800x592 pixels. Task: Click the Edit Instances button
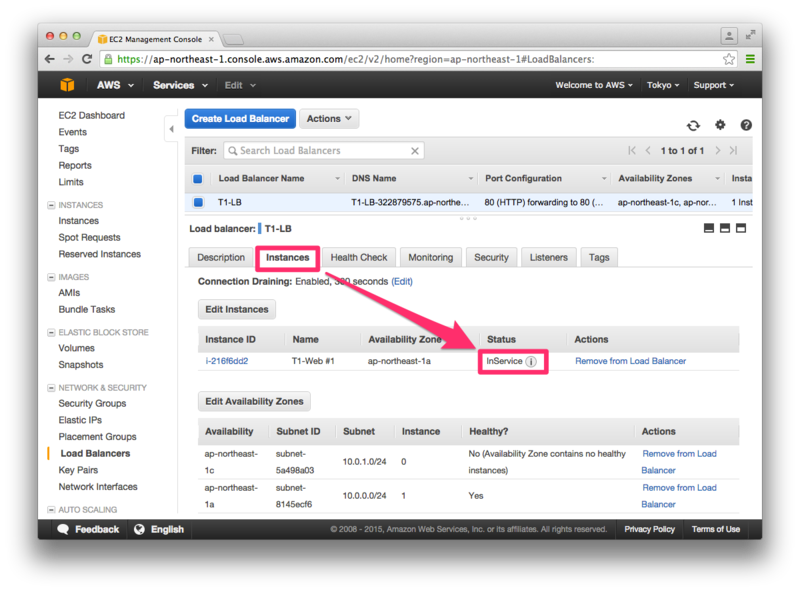click(x=237, y=309)
